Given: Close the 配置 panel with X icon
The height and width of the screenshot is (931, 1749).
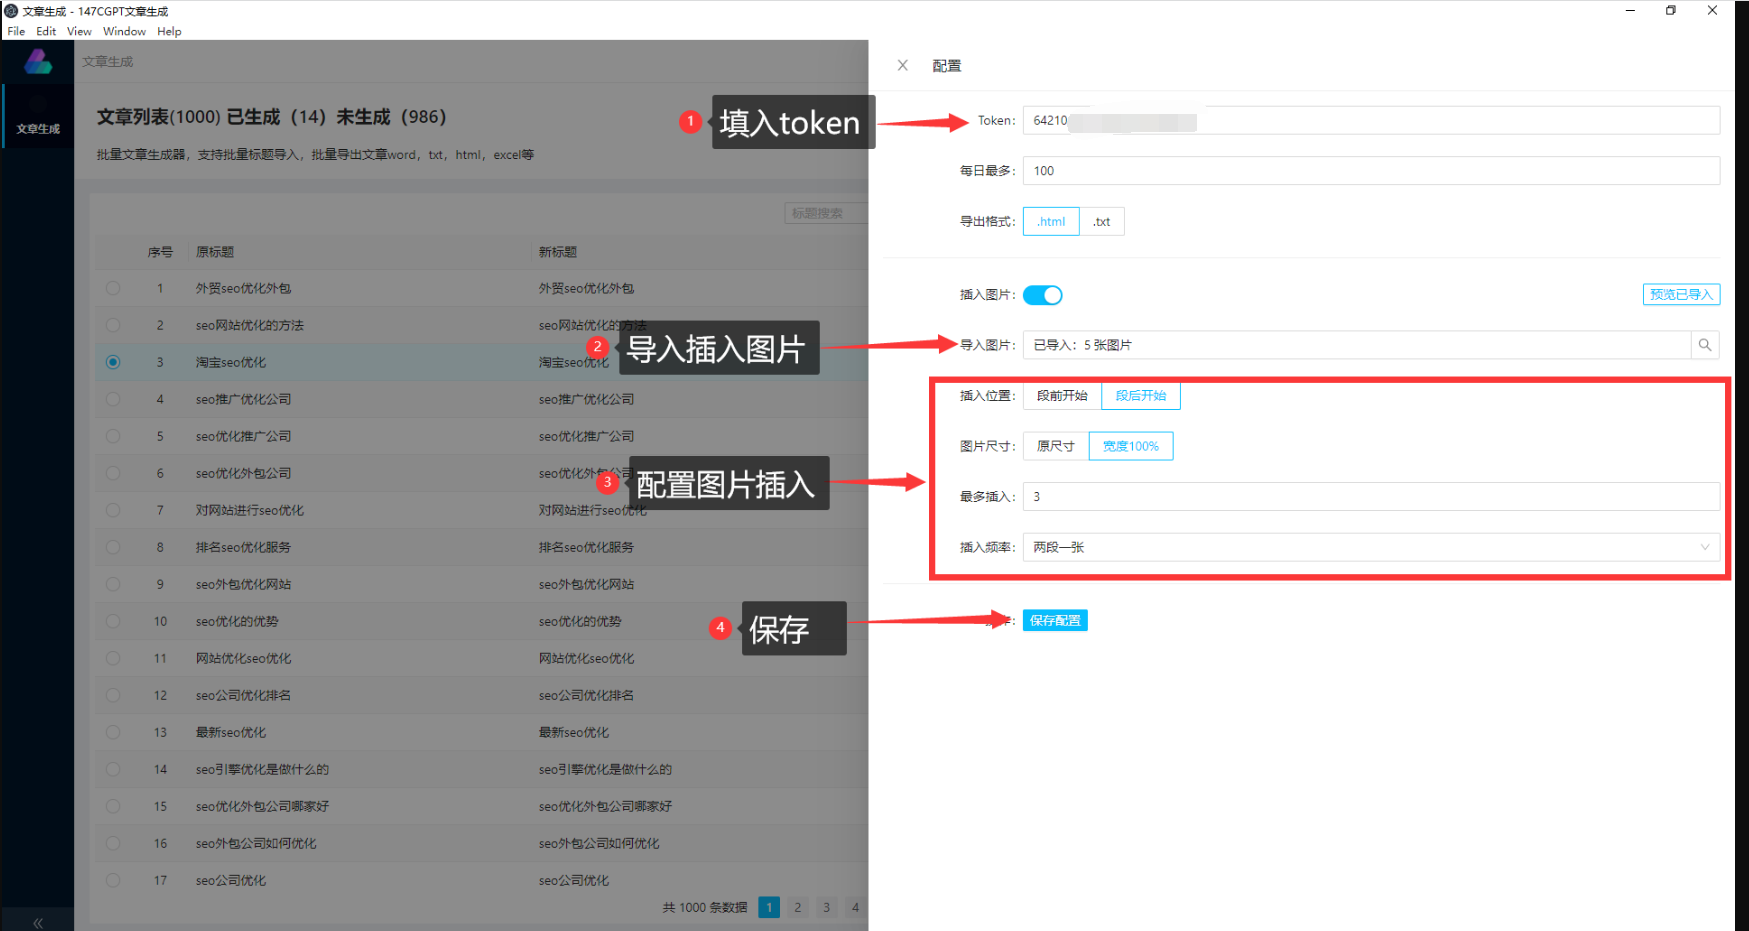Looking at the screenshot, I should click(x=902, y=65).
